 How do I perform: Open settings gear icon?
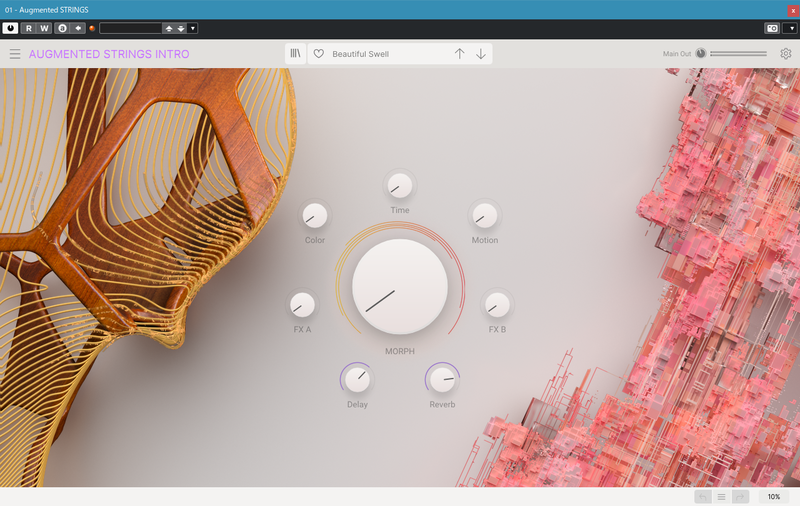[x=786, y=53]
